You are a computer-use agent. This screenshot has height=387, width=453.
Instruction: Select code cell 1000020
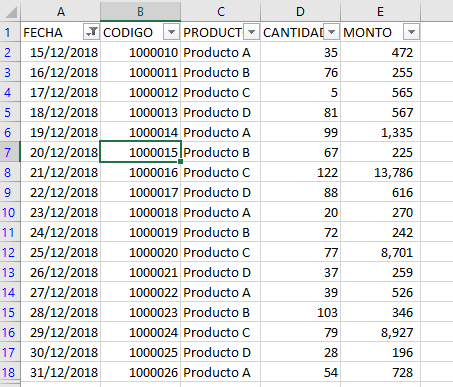140,252
